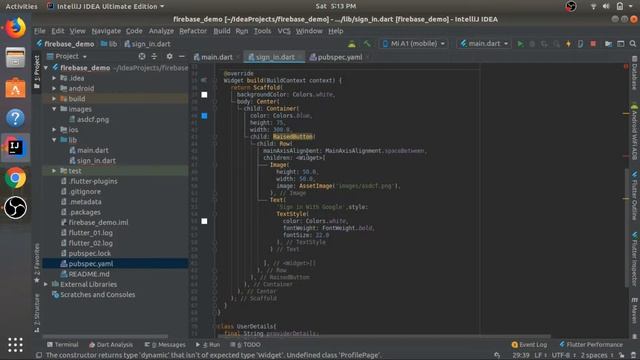Screen dimensions: 640x360
Task: Click the Project panel horizontal scrollbar
Action: click(x=105, y=337)
